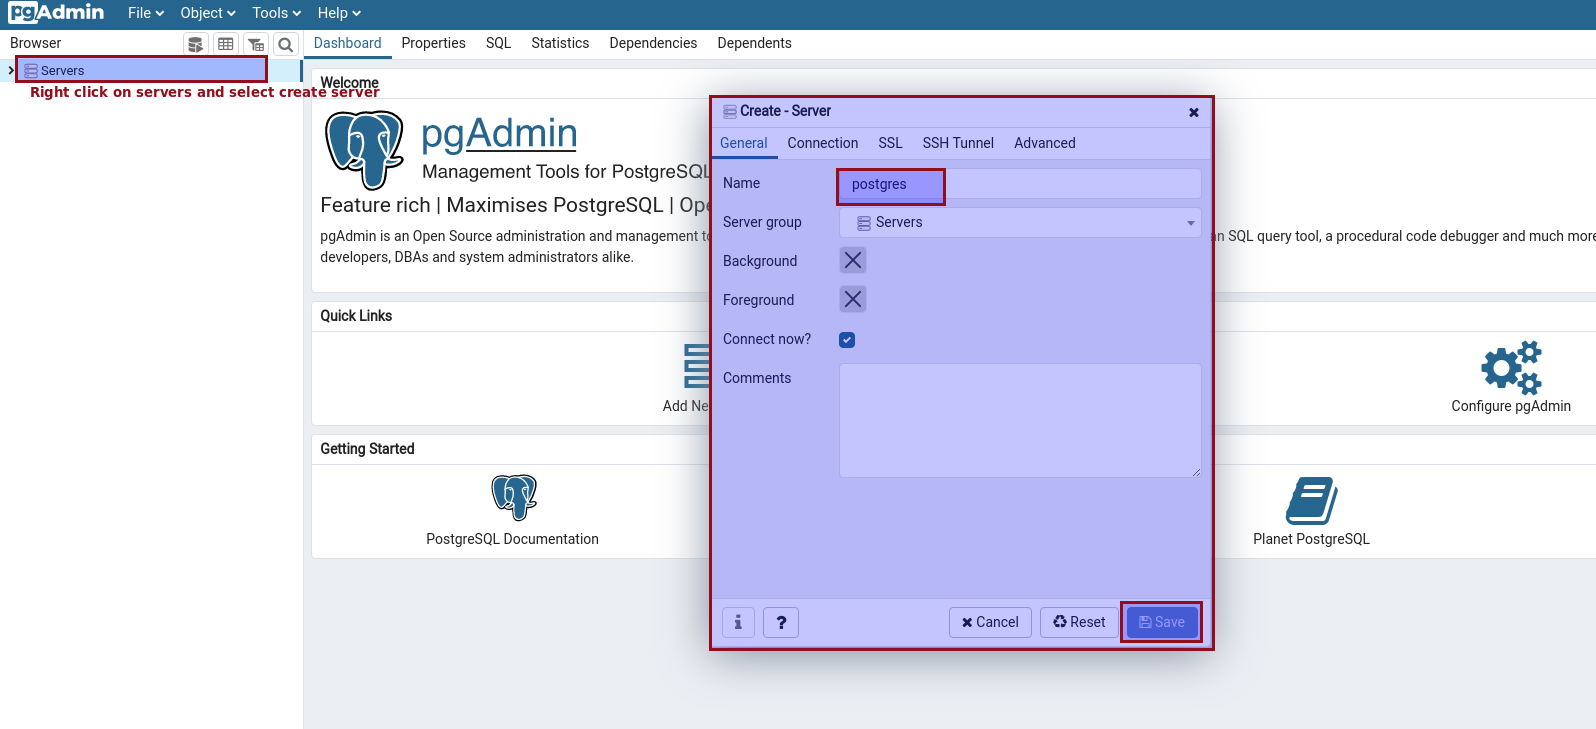Open Configure pgAdmin link
Image resolution: width=1596 pixels, height=729 pixels.
pyautogui.click(x=1511, y=406)
